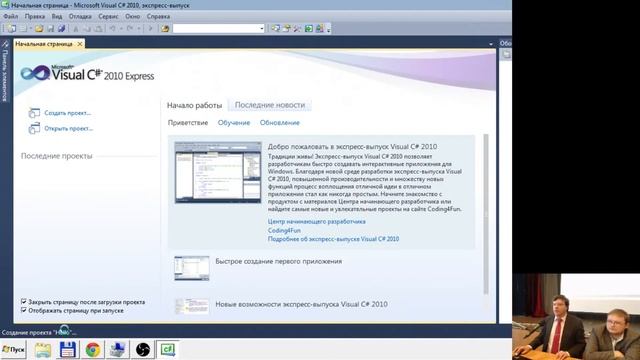Click the Start Debugging arrow icon
The image size is (640, 360).
[x=150, y=29]
